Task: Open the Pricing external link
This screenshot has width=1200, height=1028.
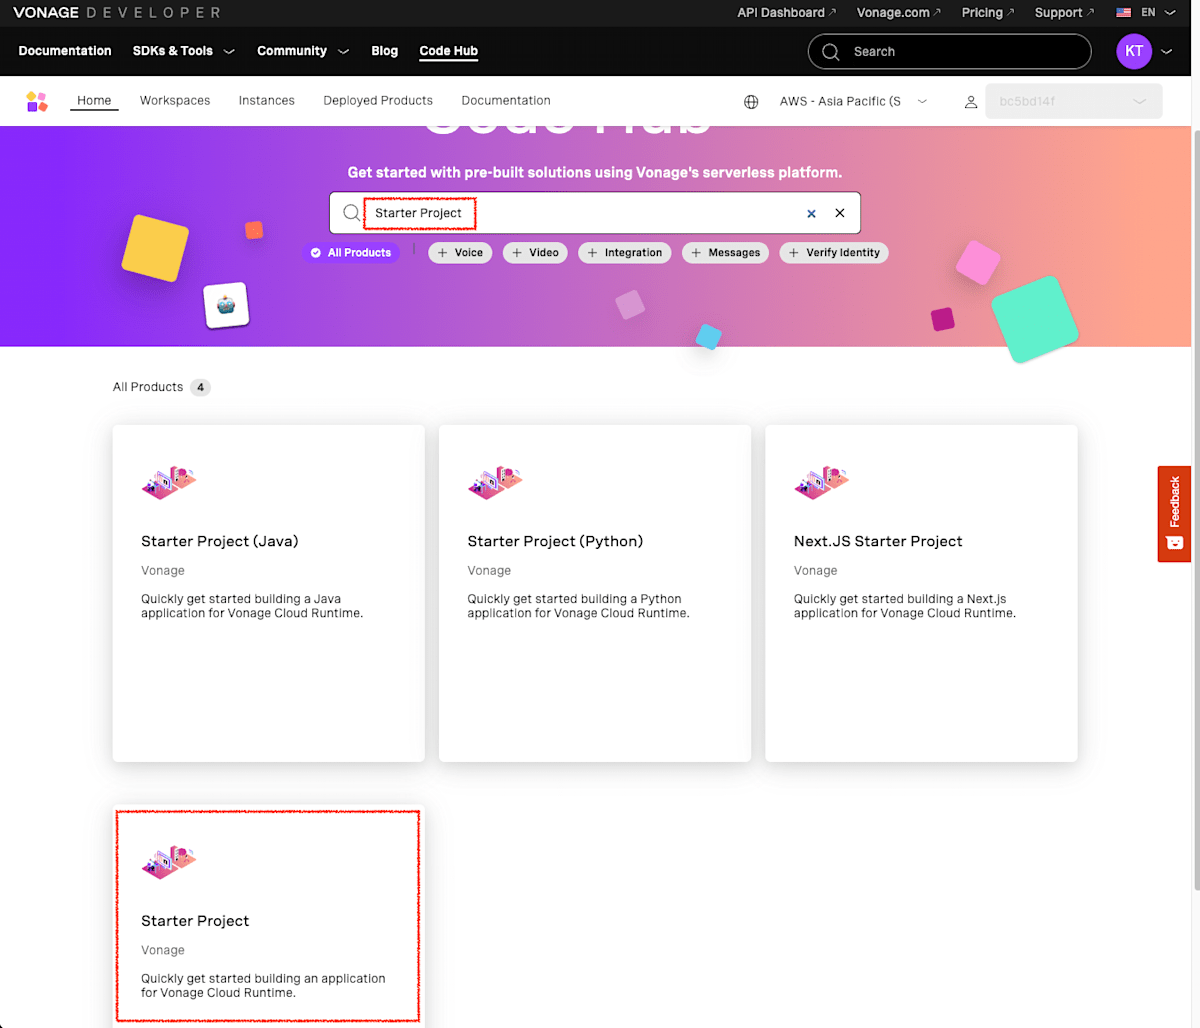Action: [x=988, y=13]
